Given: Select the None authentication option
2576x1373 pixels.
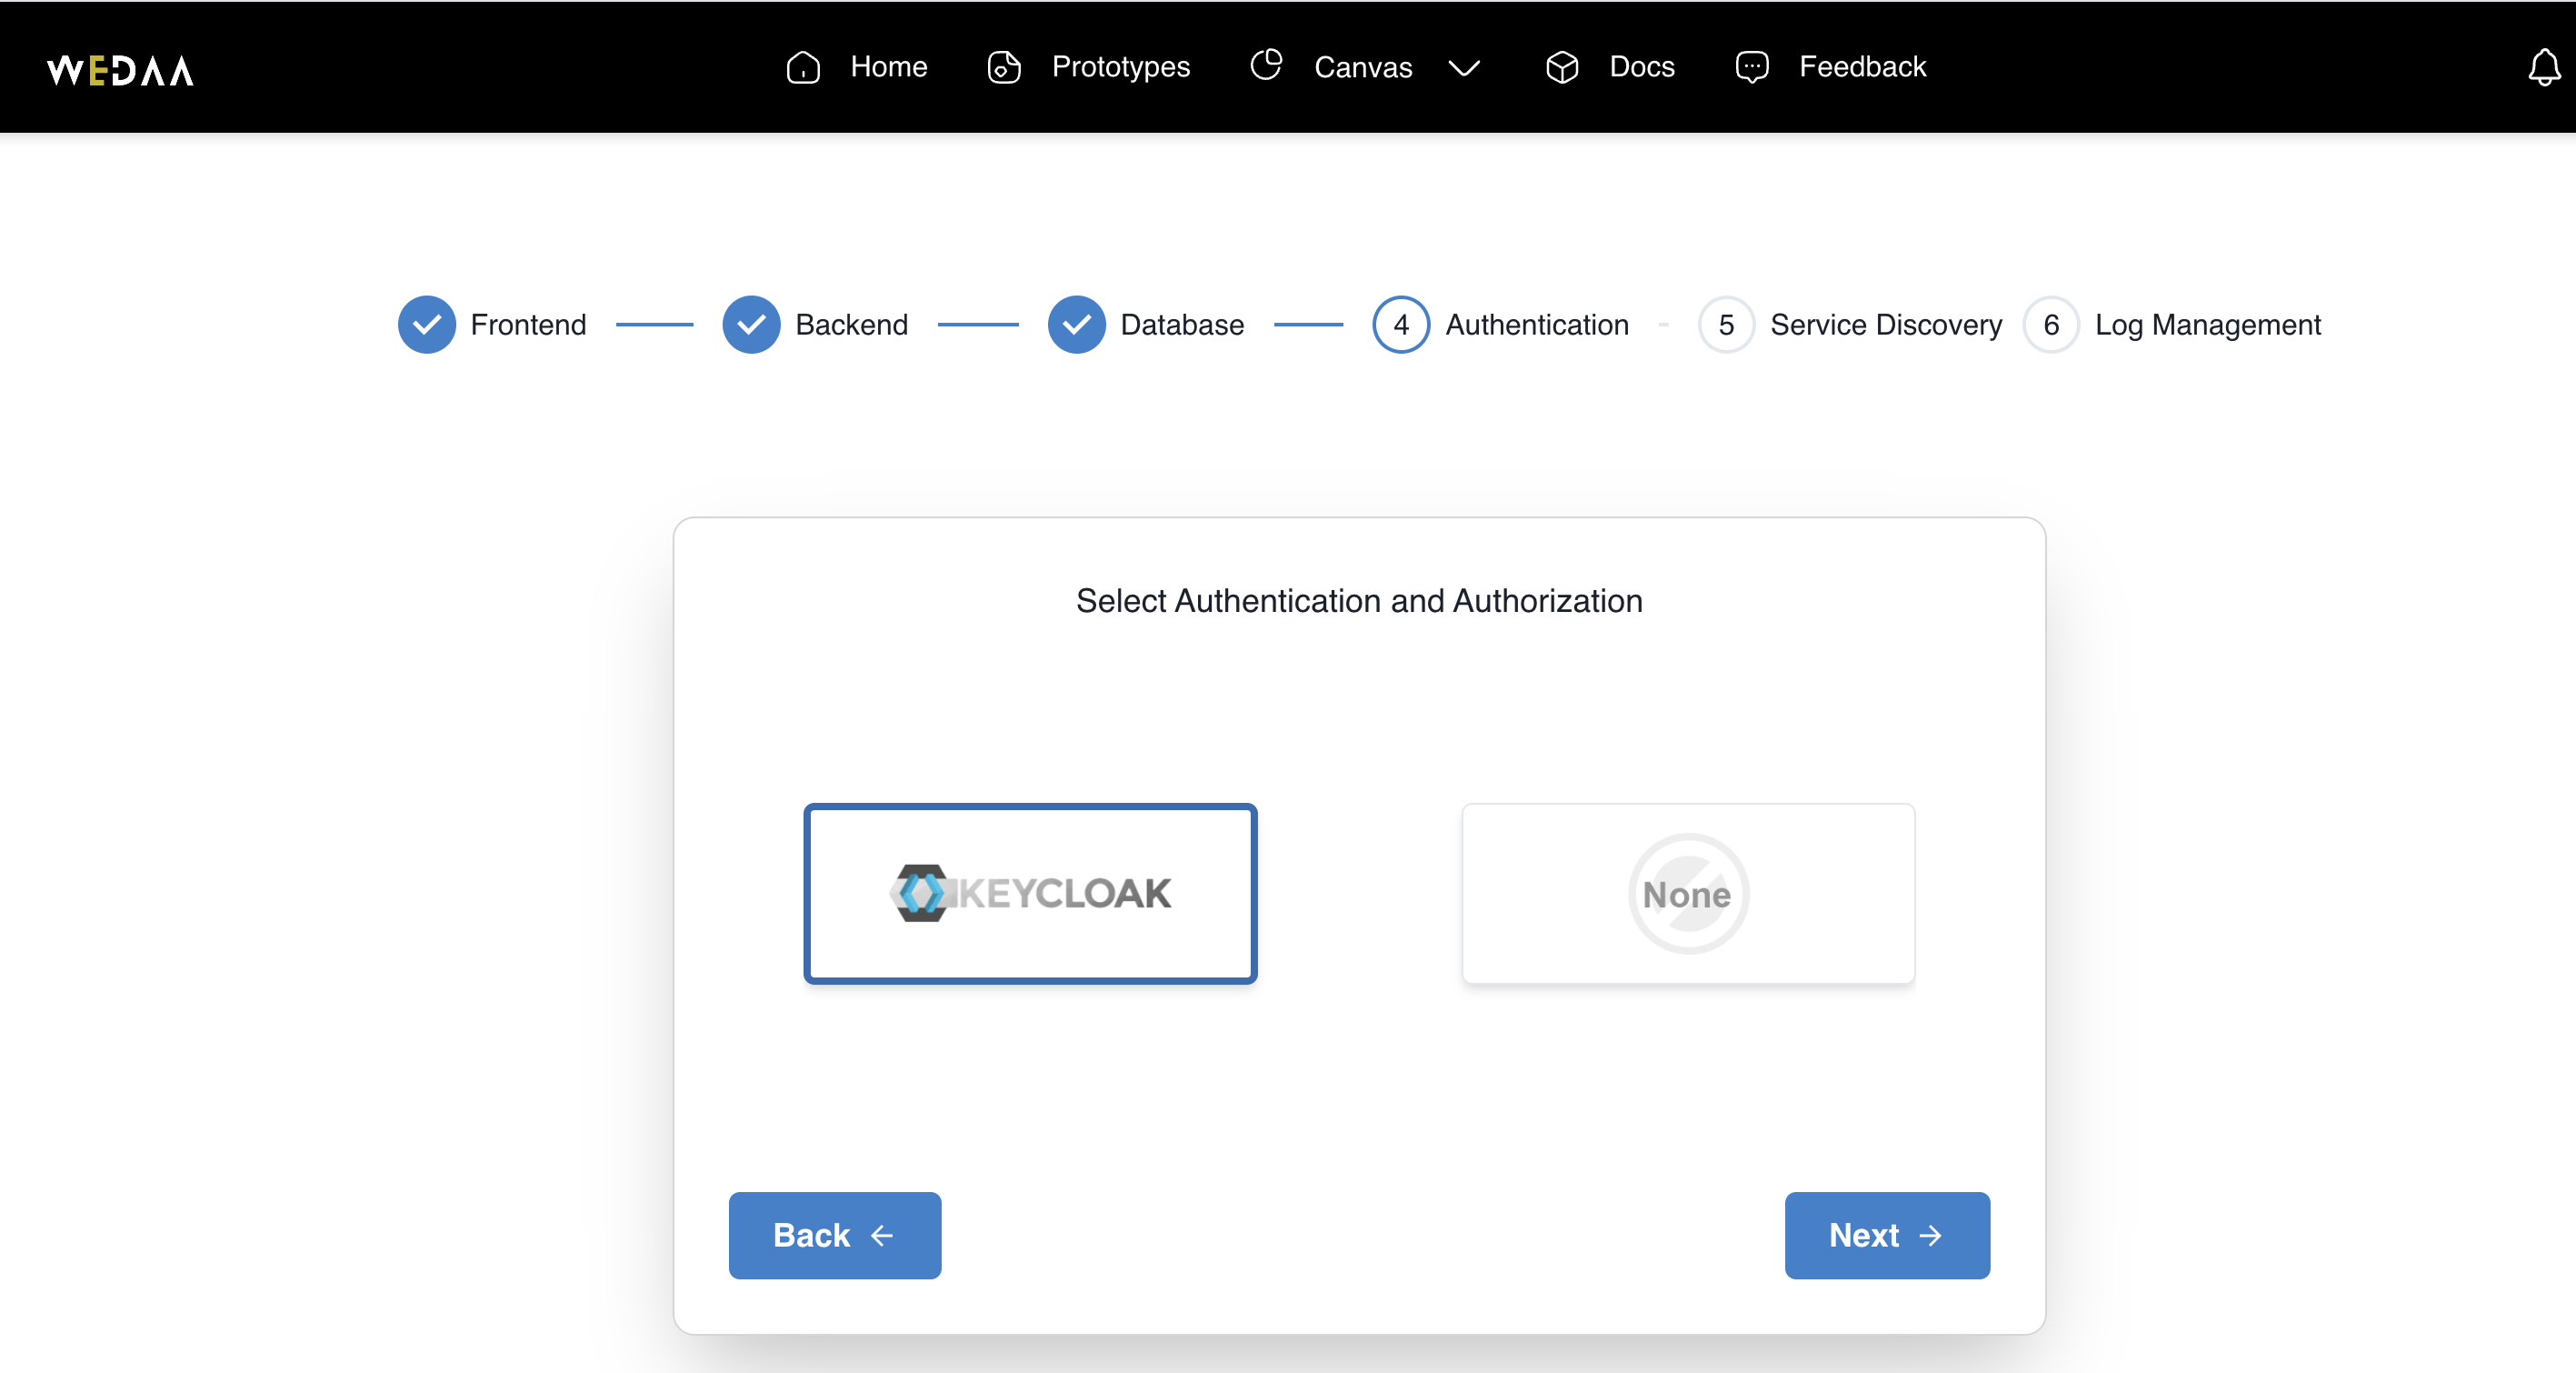Looking at the screenshot, I should [1688, 893].
